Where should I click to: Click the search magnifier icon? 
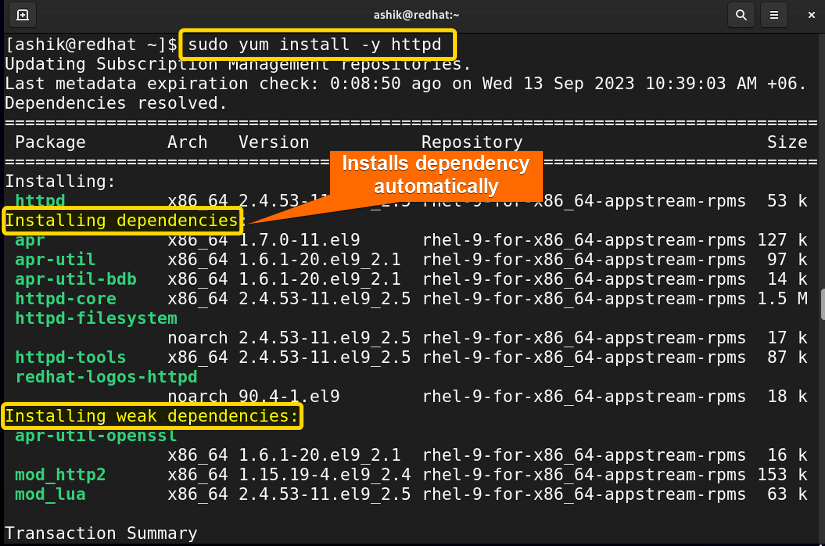(x=741, y=15)
